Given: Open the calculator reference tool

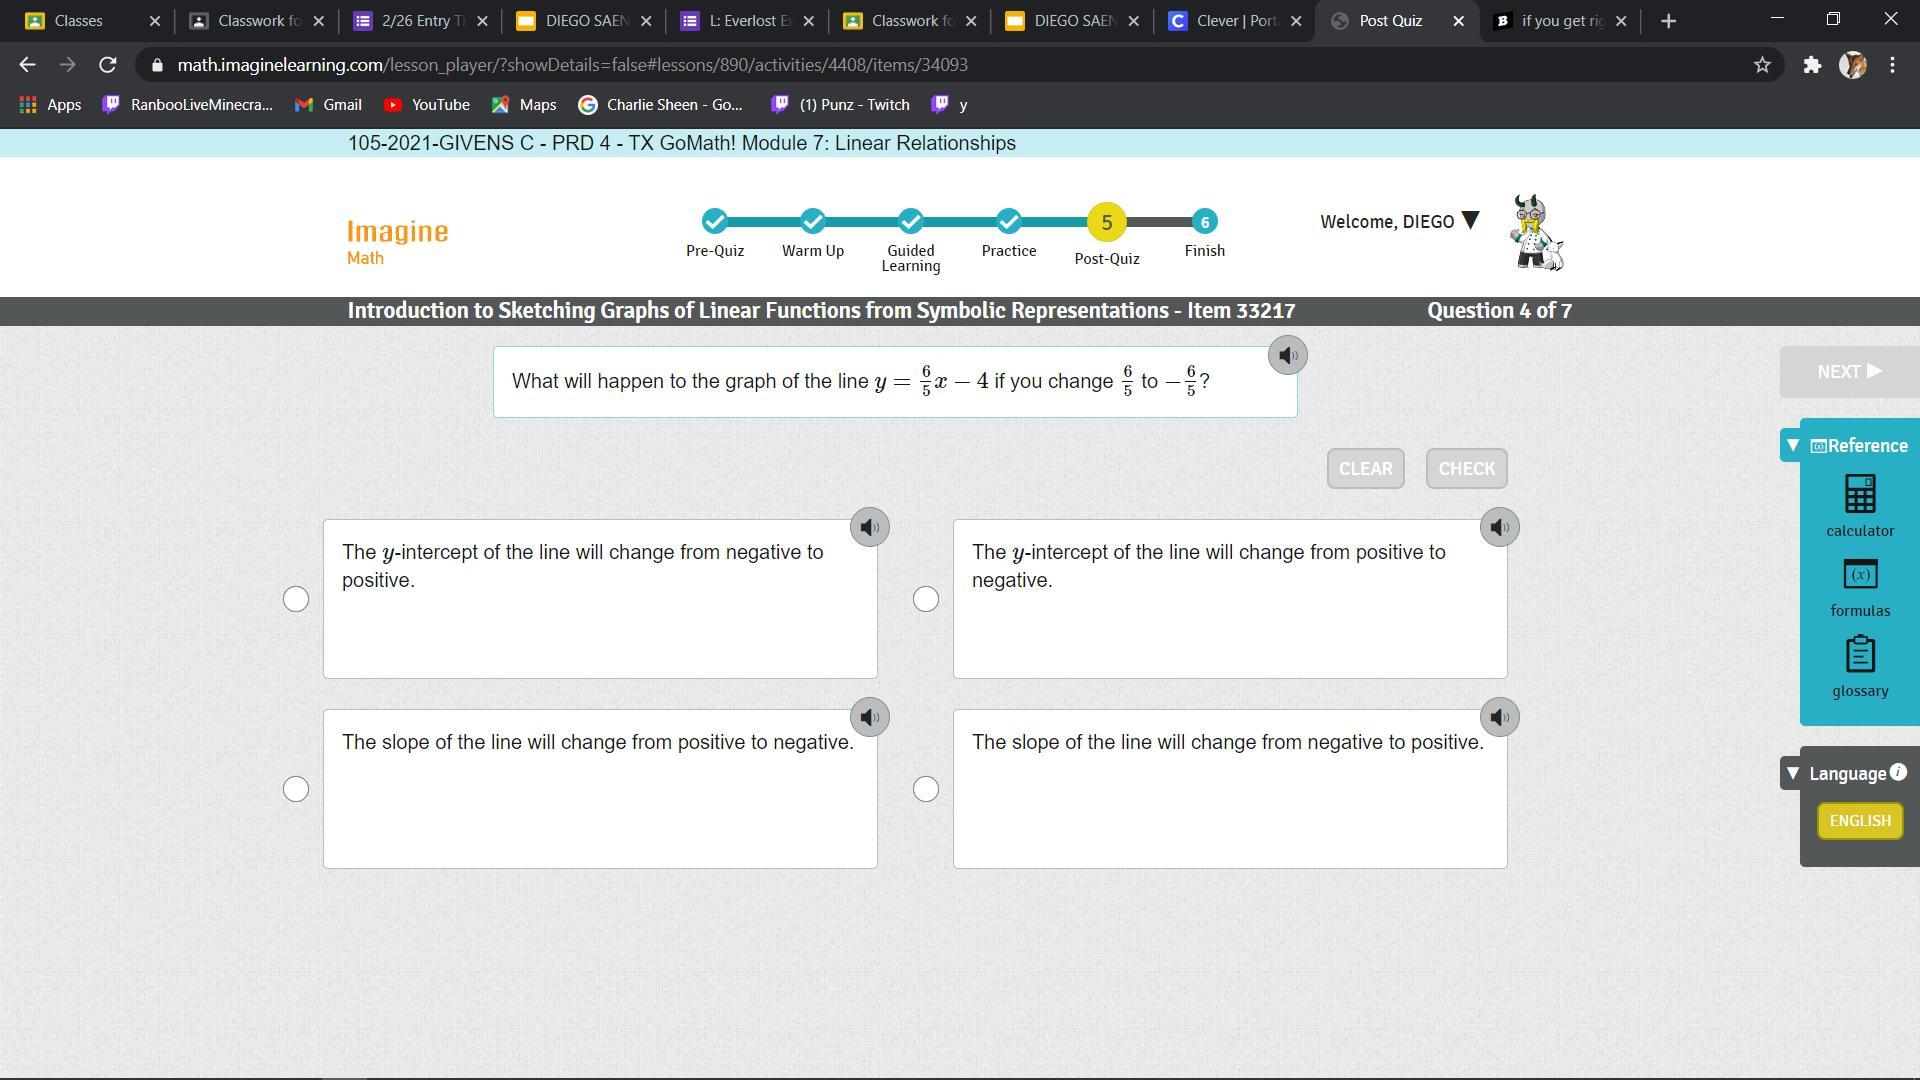Looking at the screenshot, I should pyautogui.click(x=1859, y=495).
